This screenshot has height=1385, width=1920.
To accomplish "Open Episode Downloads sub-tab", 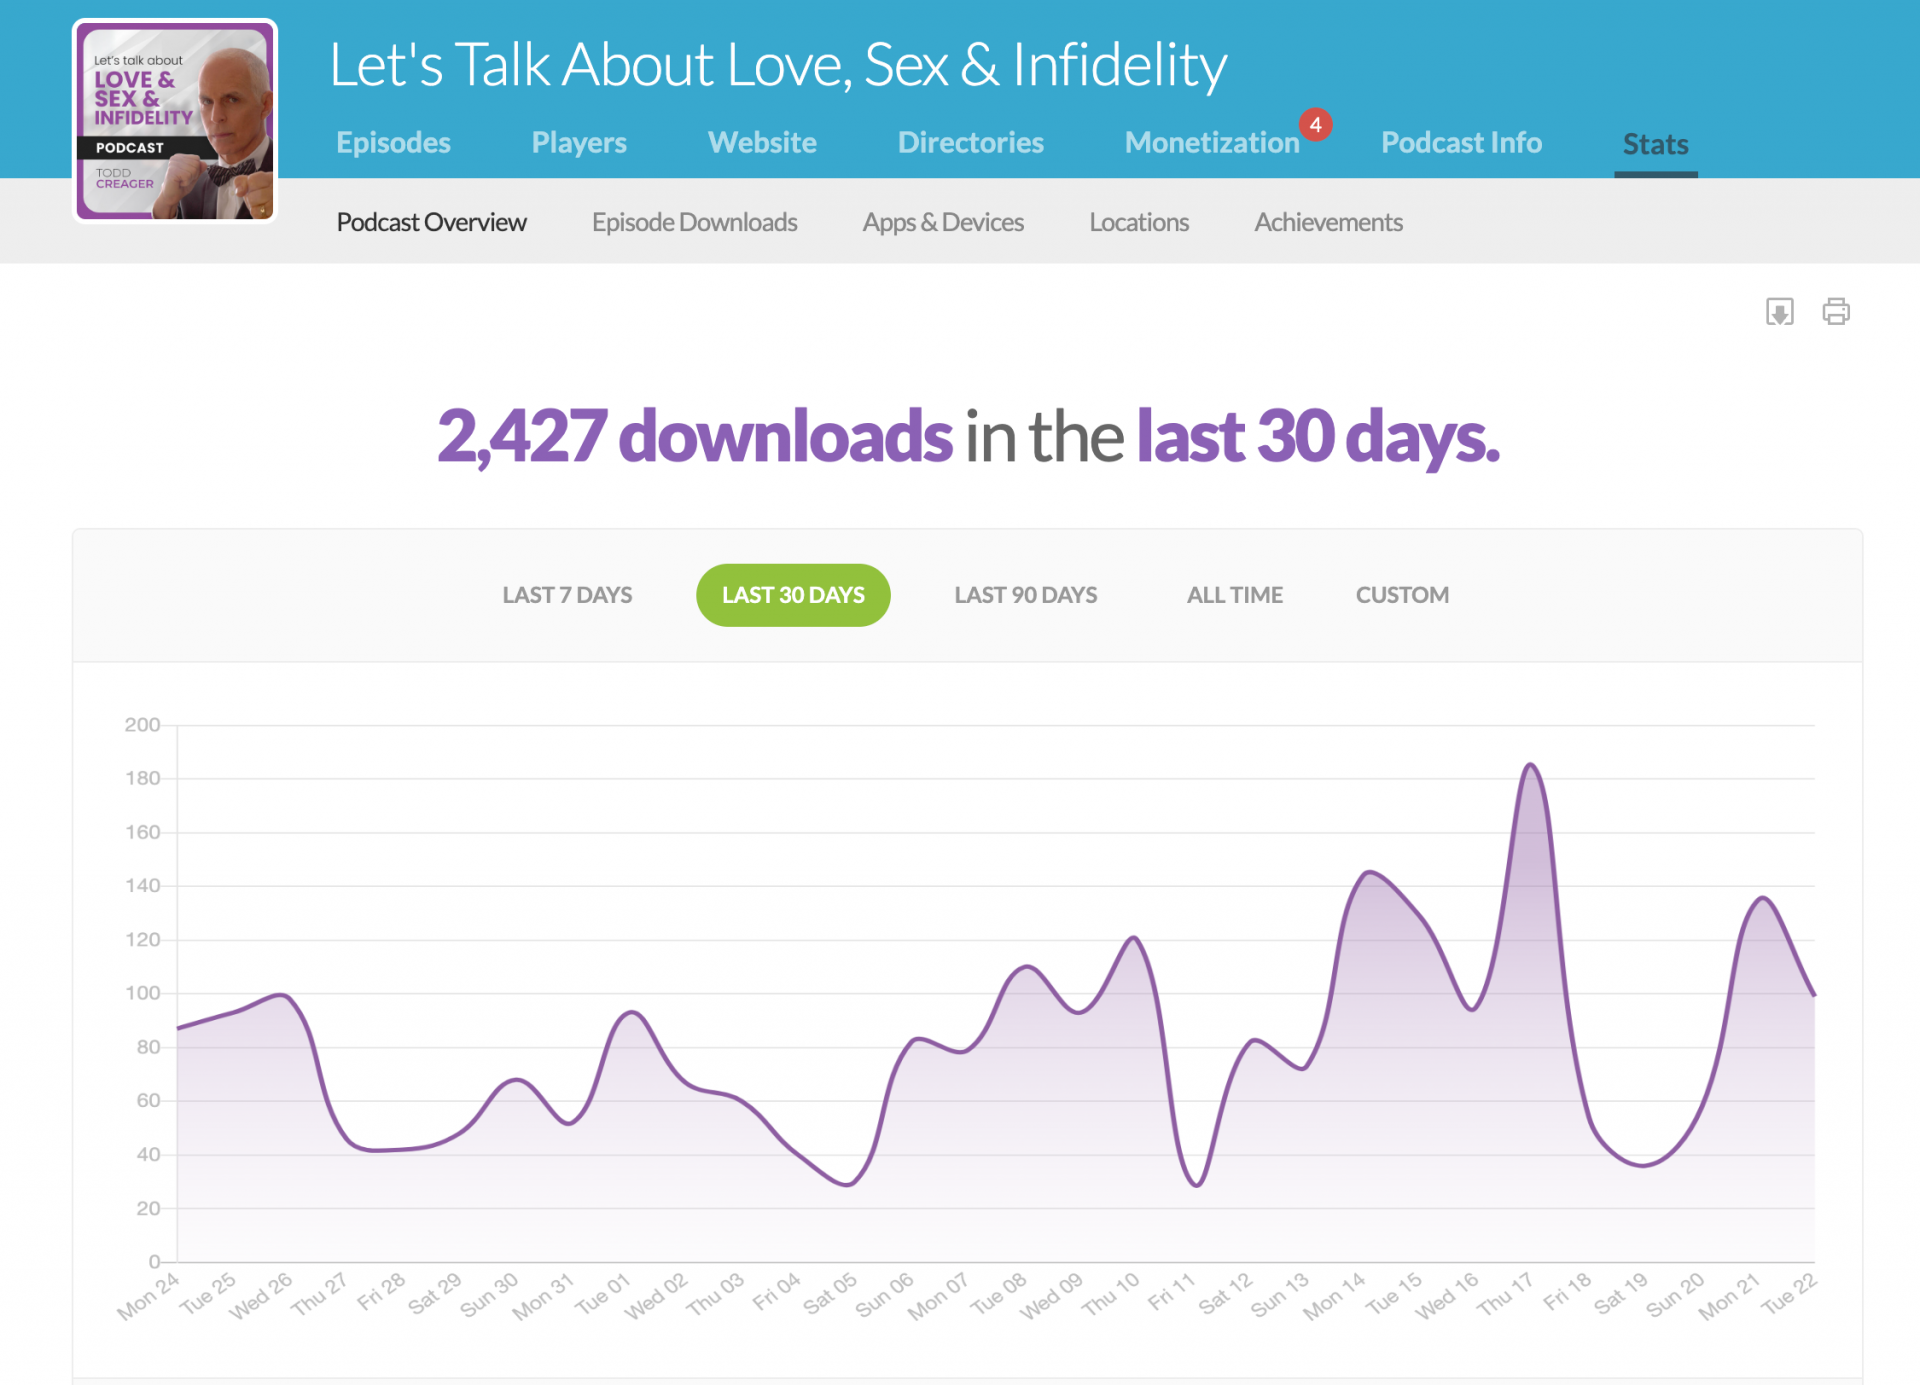I will point(694,222).
